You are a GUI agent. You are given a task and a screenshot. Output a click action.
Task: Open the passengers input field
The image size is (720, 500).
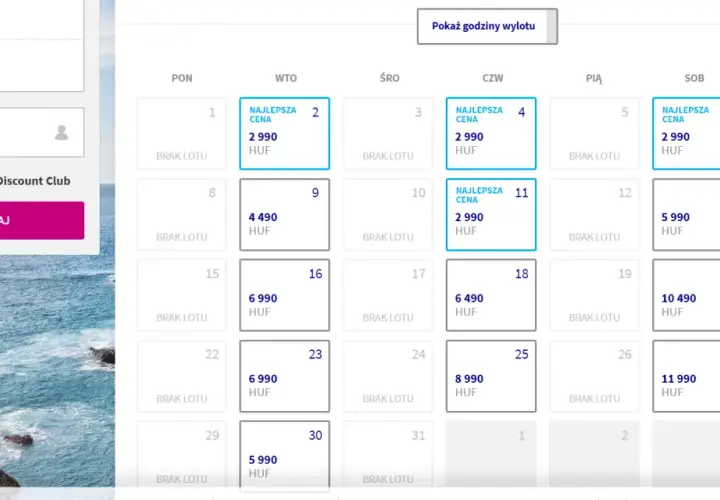click(42, 132)
